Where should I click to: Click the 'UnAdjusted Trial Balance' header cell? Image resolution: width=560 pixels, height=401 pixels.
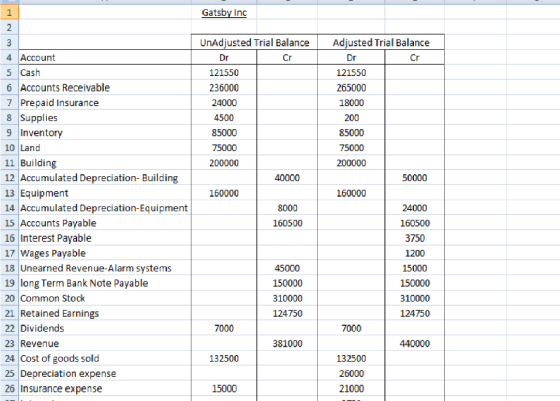(254, 42)
